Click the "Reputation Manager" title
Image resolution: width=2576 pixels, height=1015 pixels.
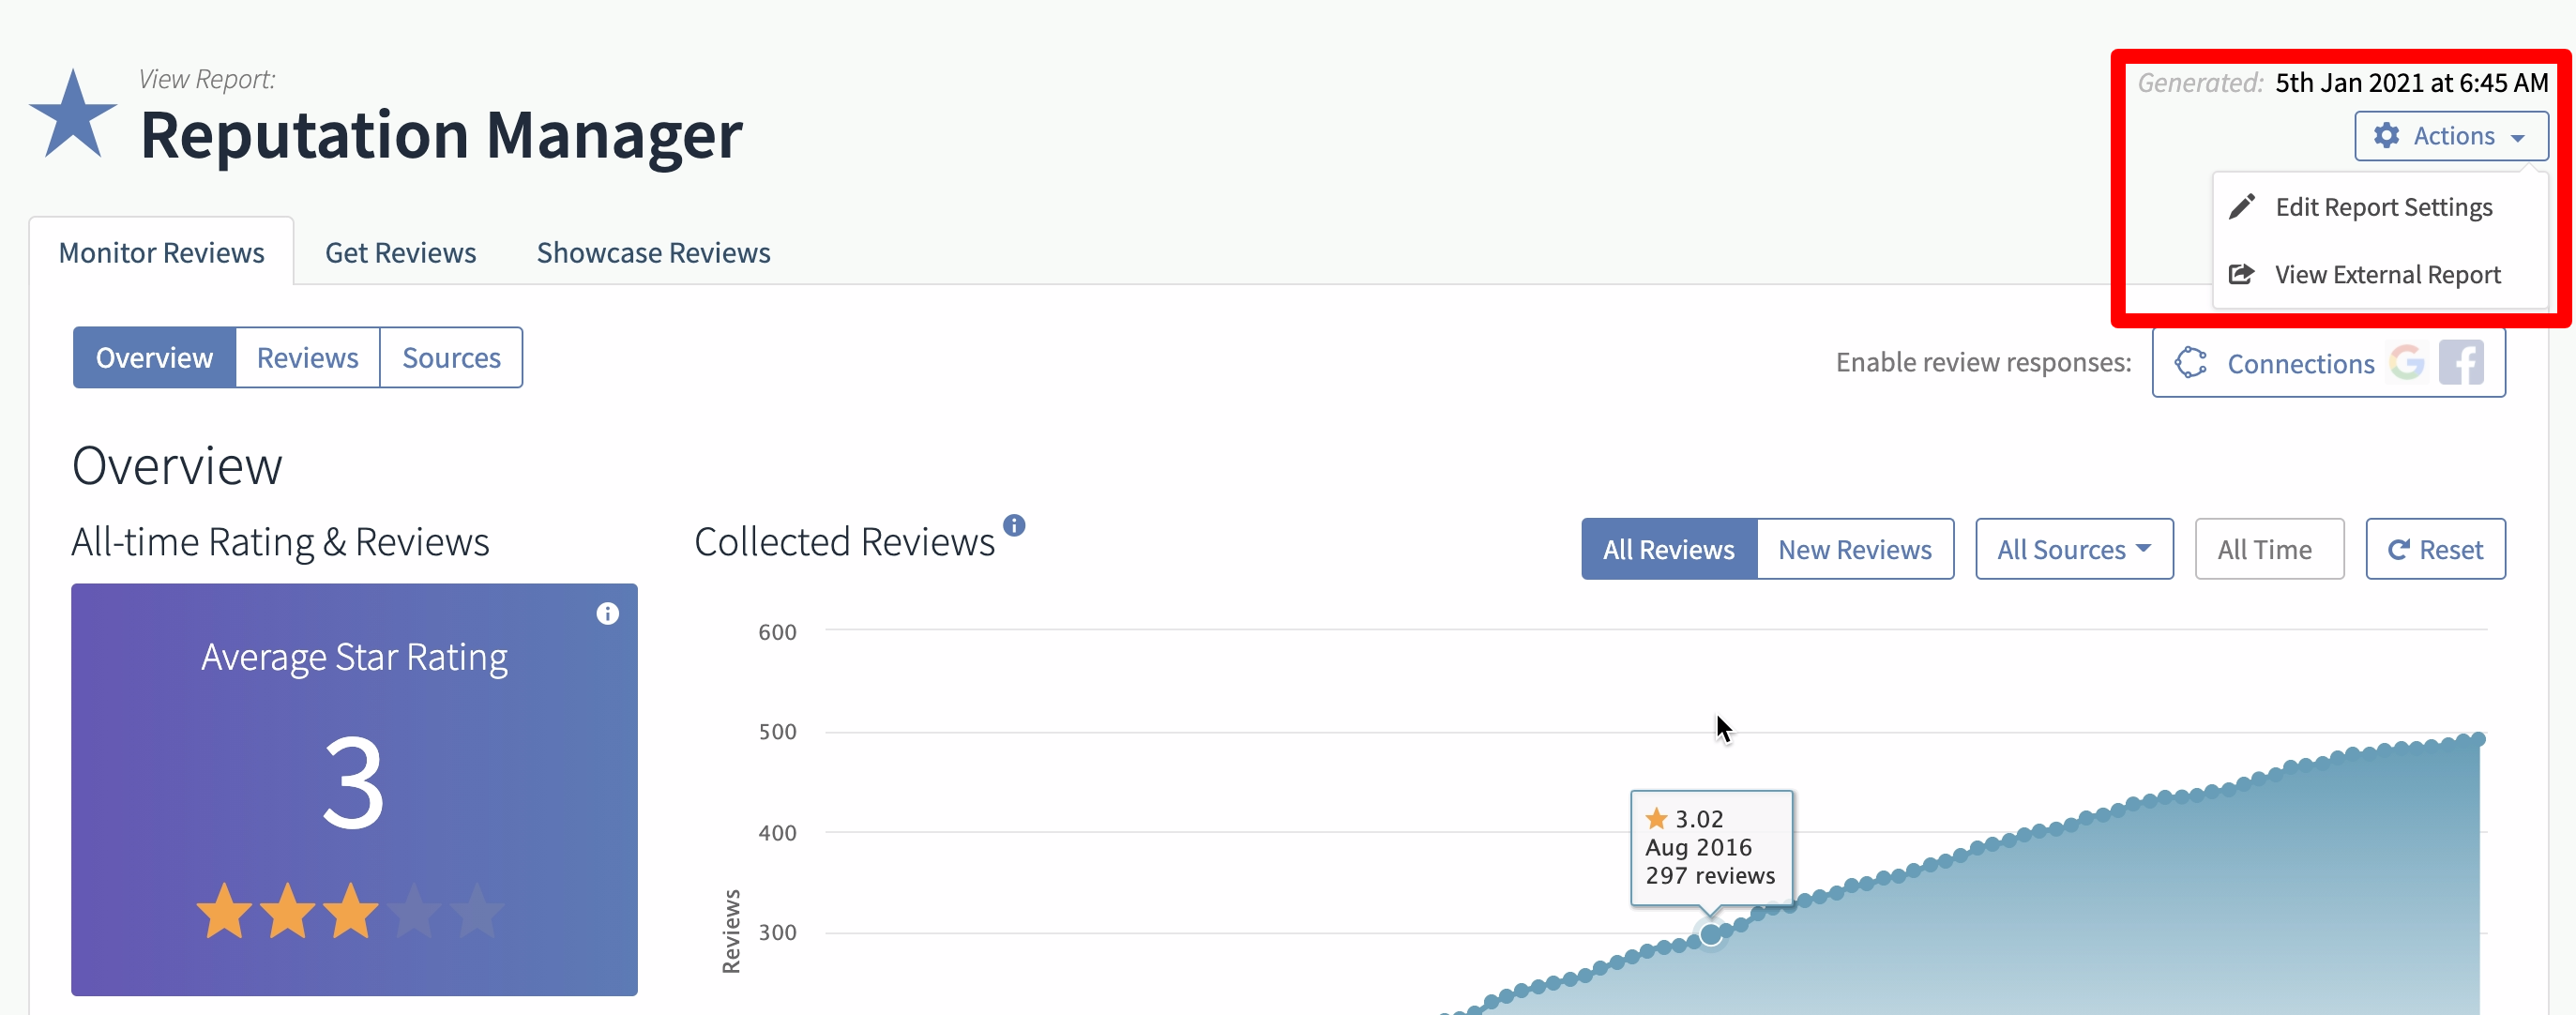coord(441,134)
